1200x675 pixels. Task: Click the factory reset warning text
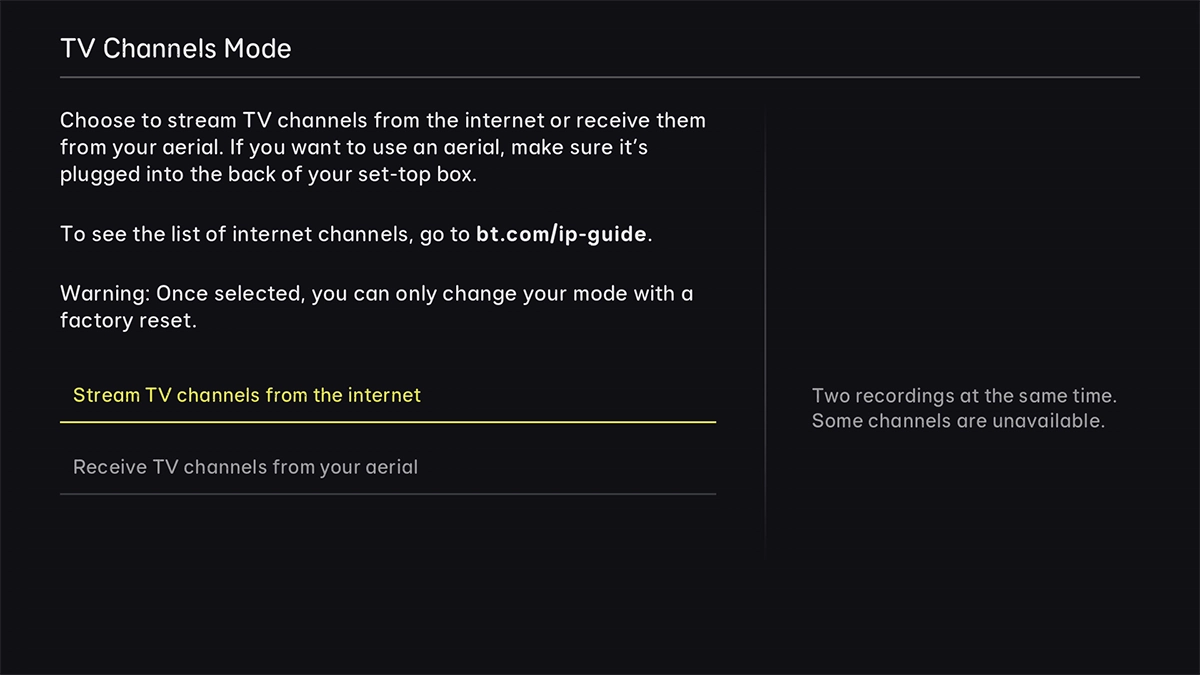click(x=376, y=306)
